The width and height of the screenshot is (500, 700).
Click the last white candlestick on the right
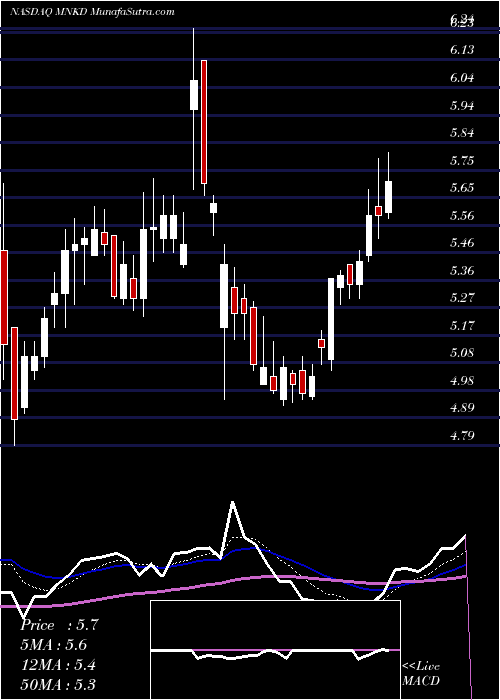388,197
